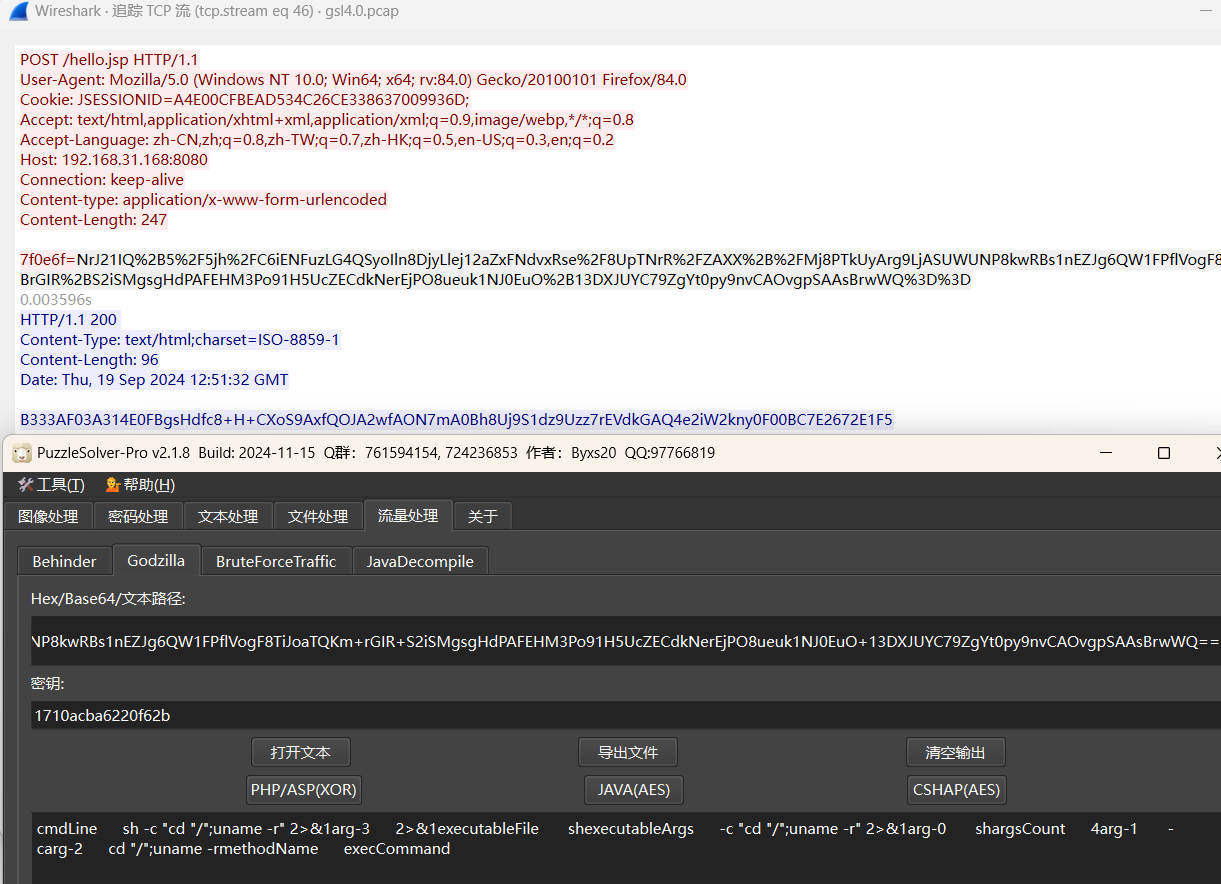Viewport: 1221px width, 884px height.
Task: Click the 导出文件 button
Action: [x=628, y=752]
